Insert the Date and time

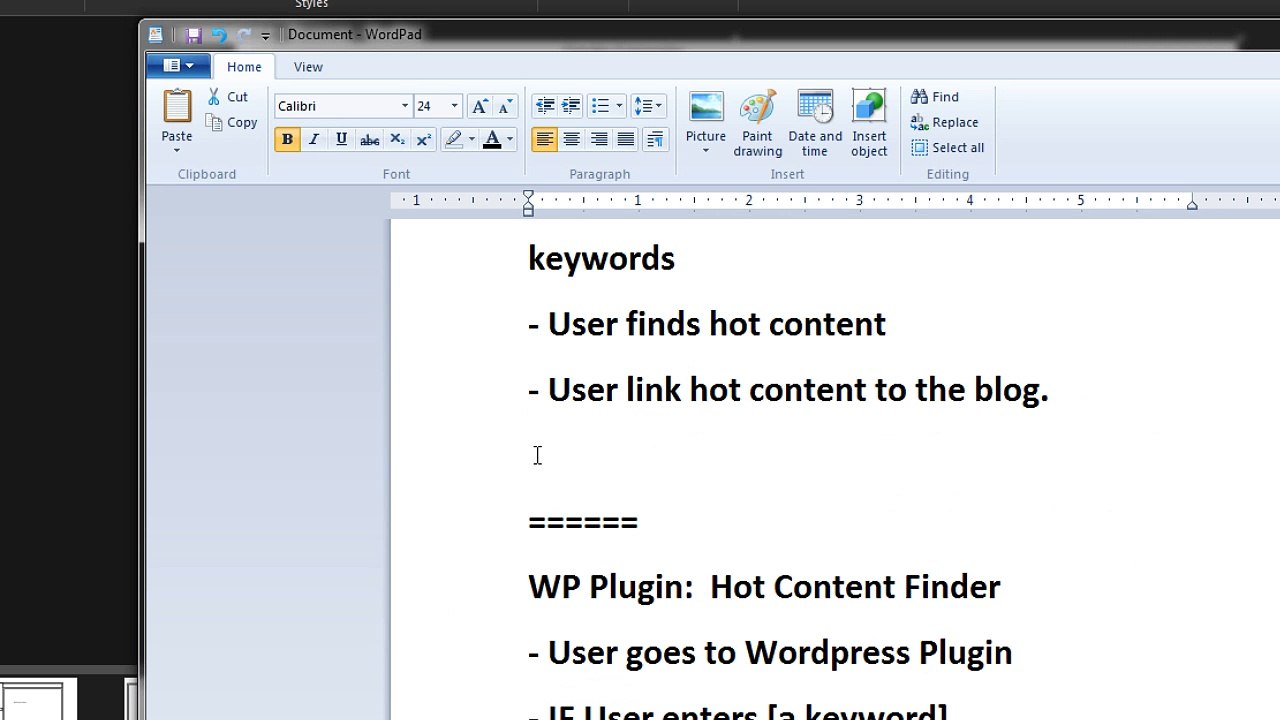[815, 124]
